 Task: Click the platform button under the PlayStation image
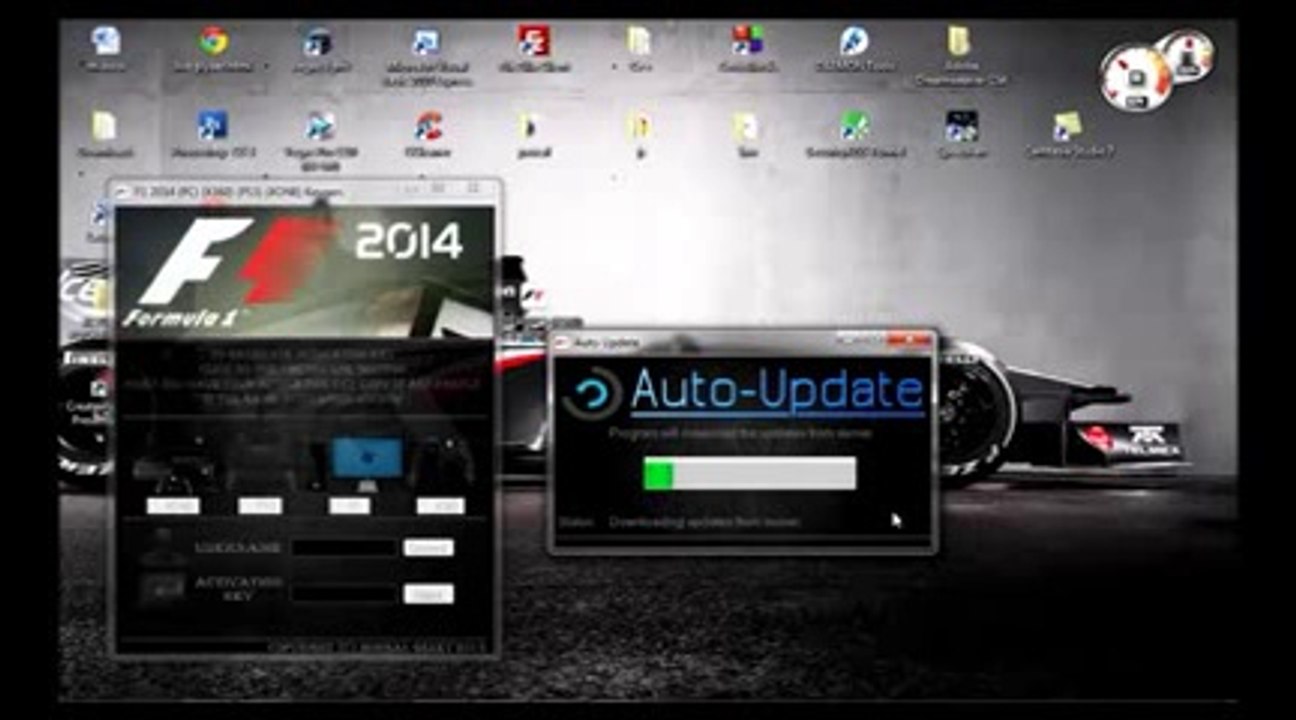tap(260, 506)
